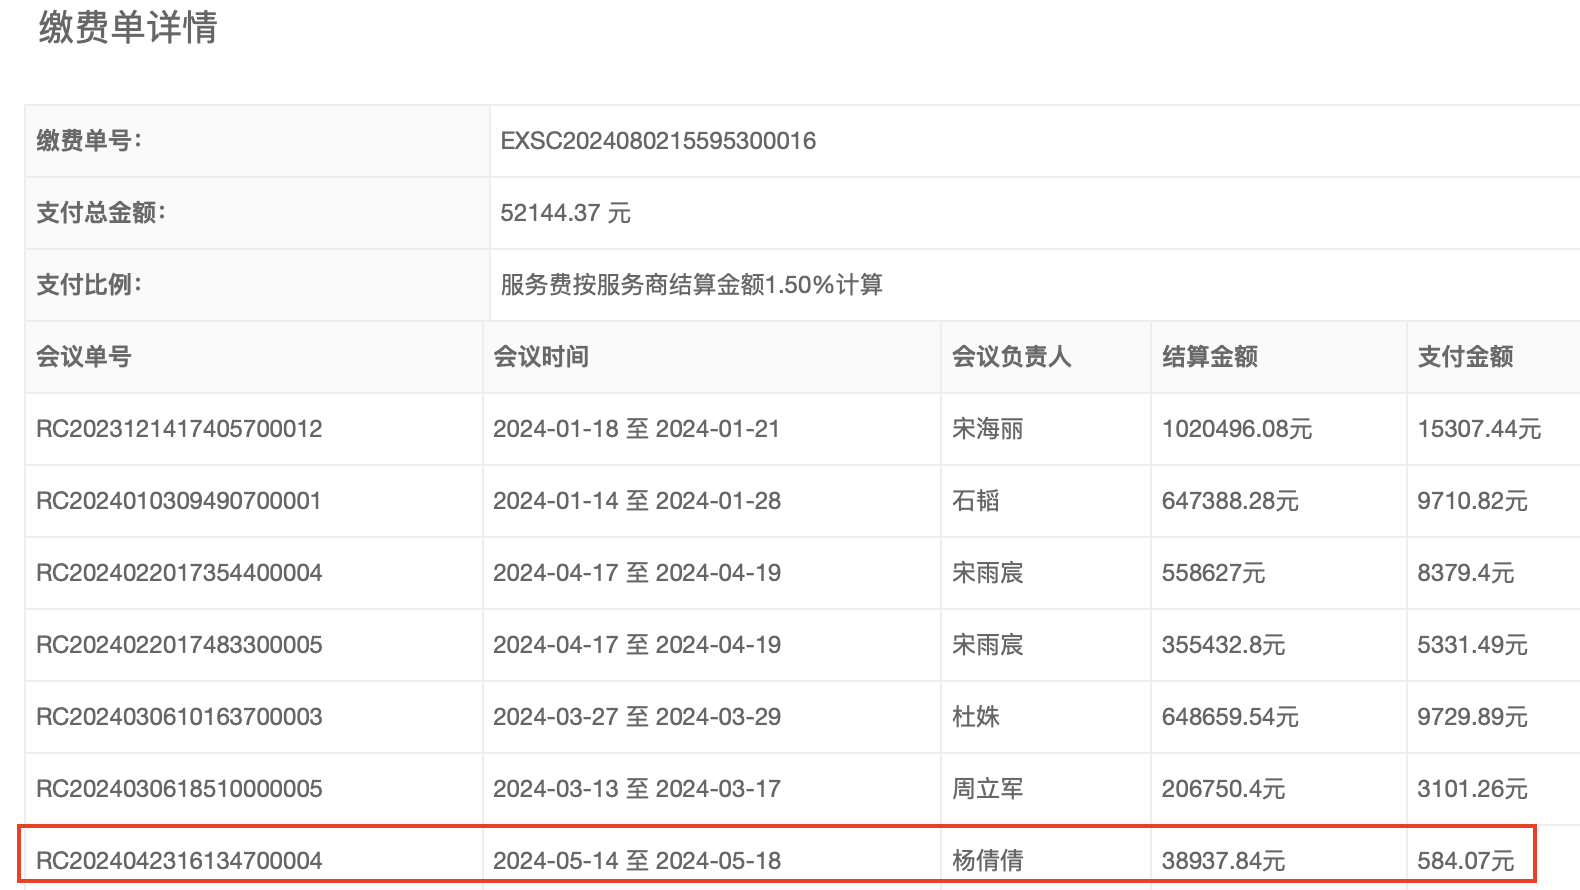Click the total amount 52144.37 元

coord(565,213)
